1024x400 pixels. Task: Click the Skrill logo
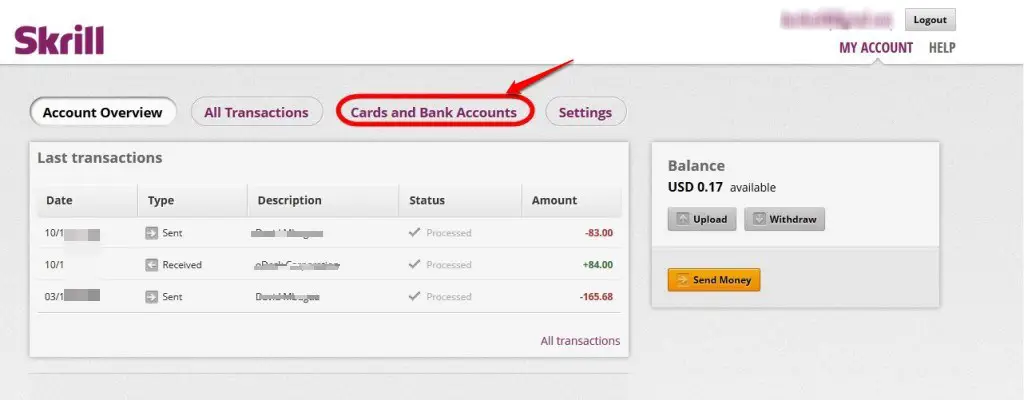click(59, 41)
